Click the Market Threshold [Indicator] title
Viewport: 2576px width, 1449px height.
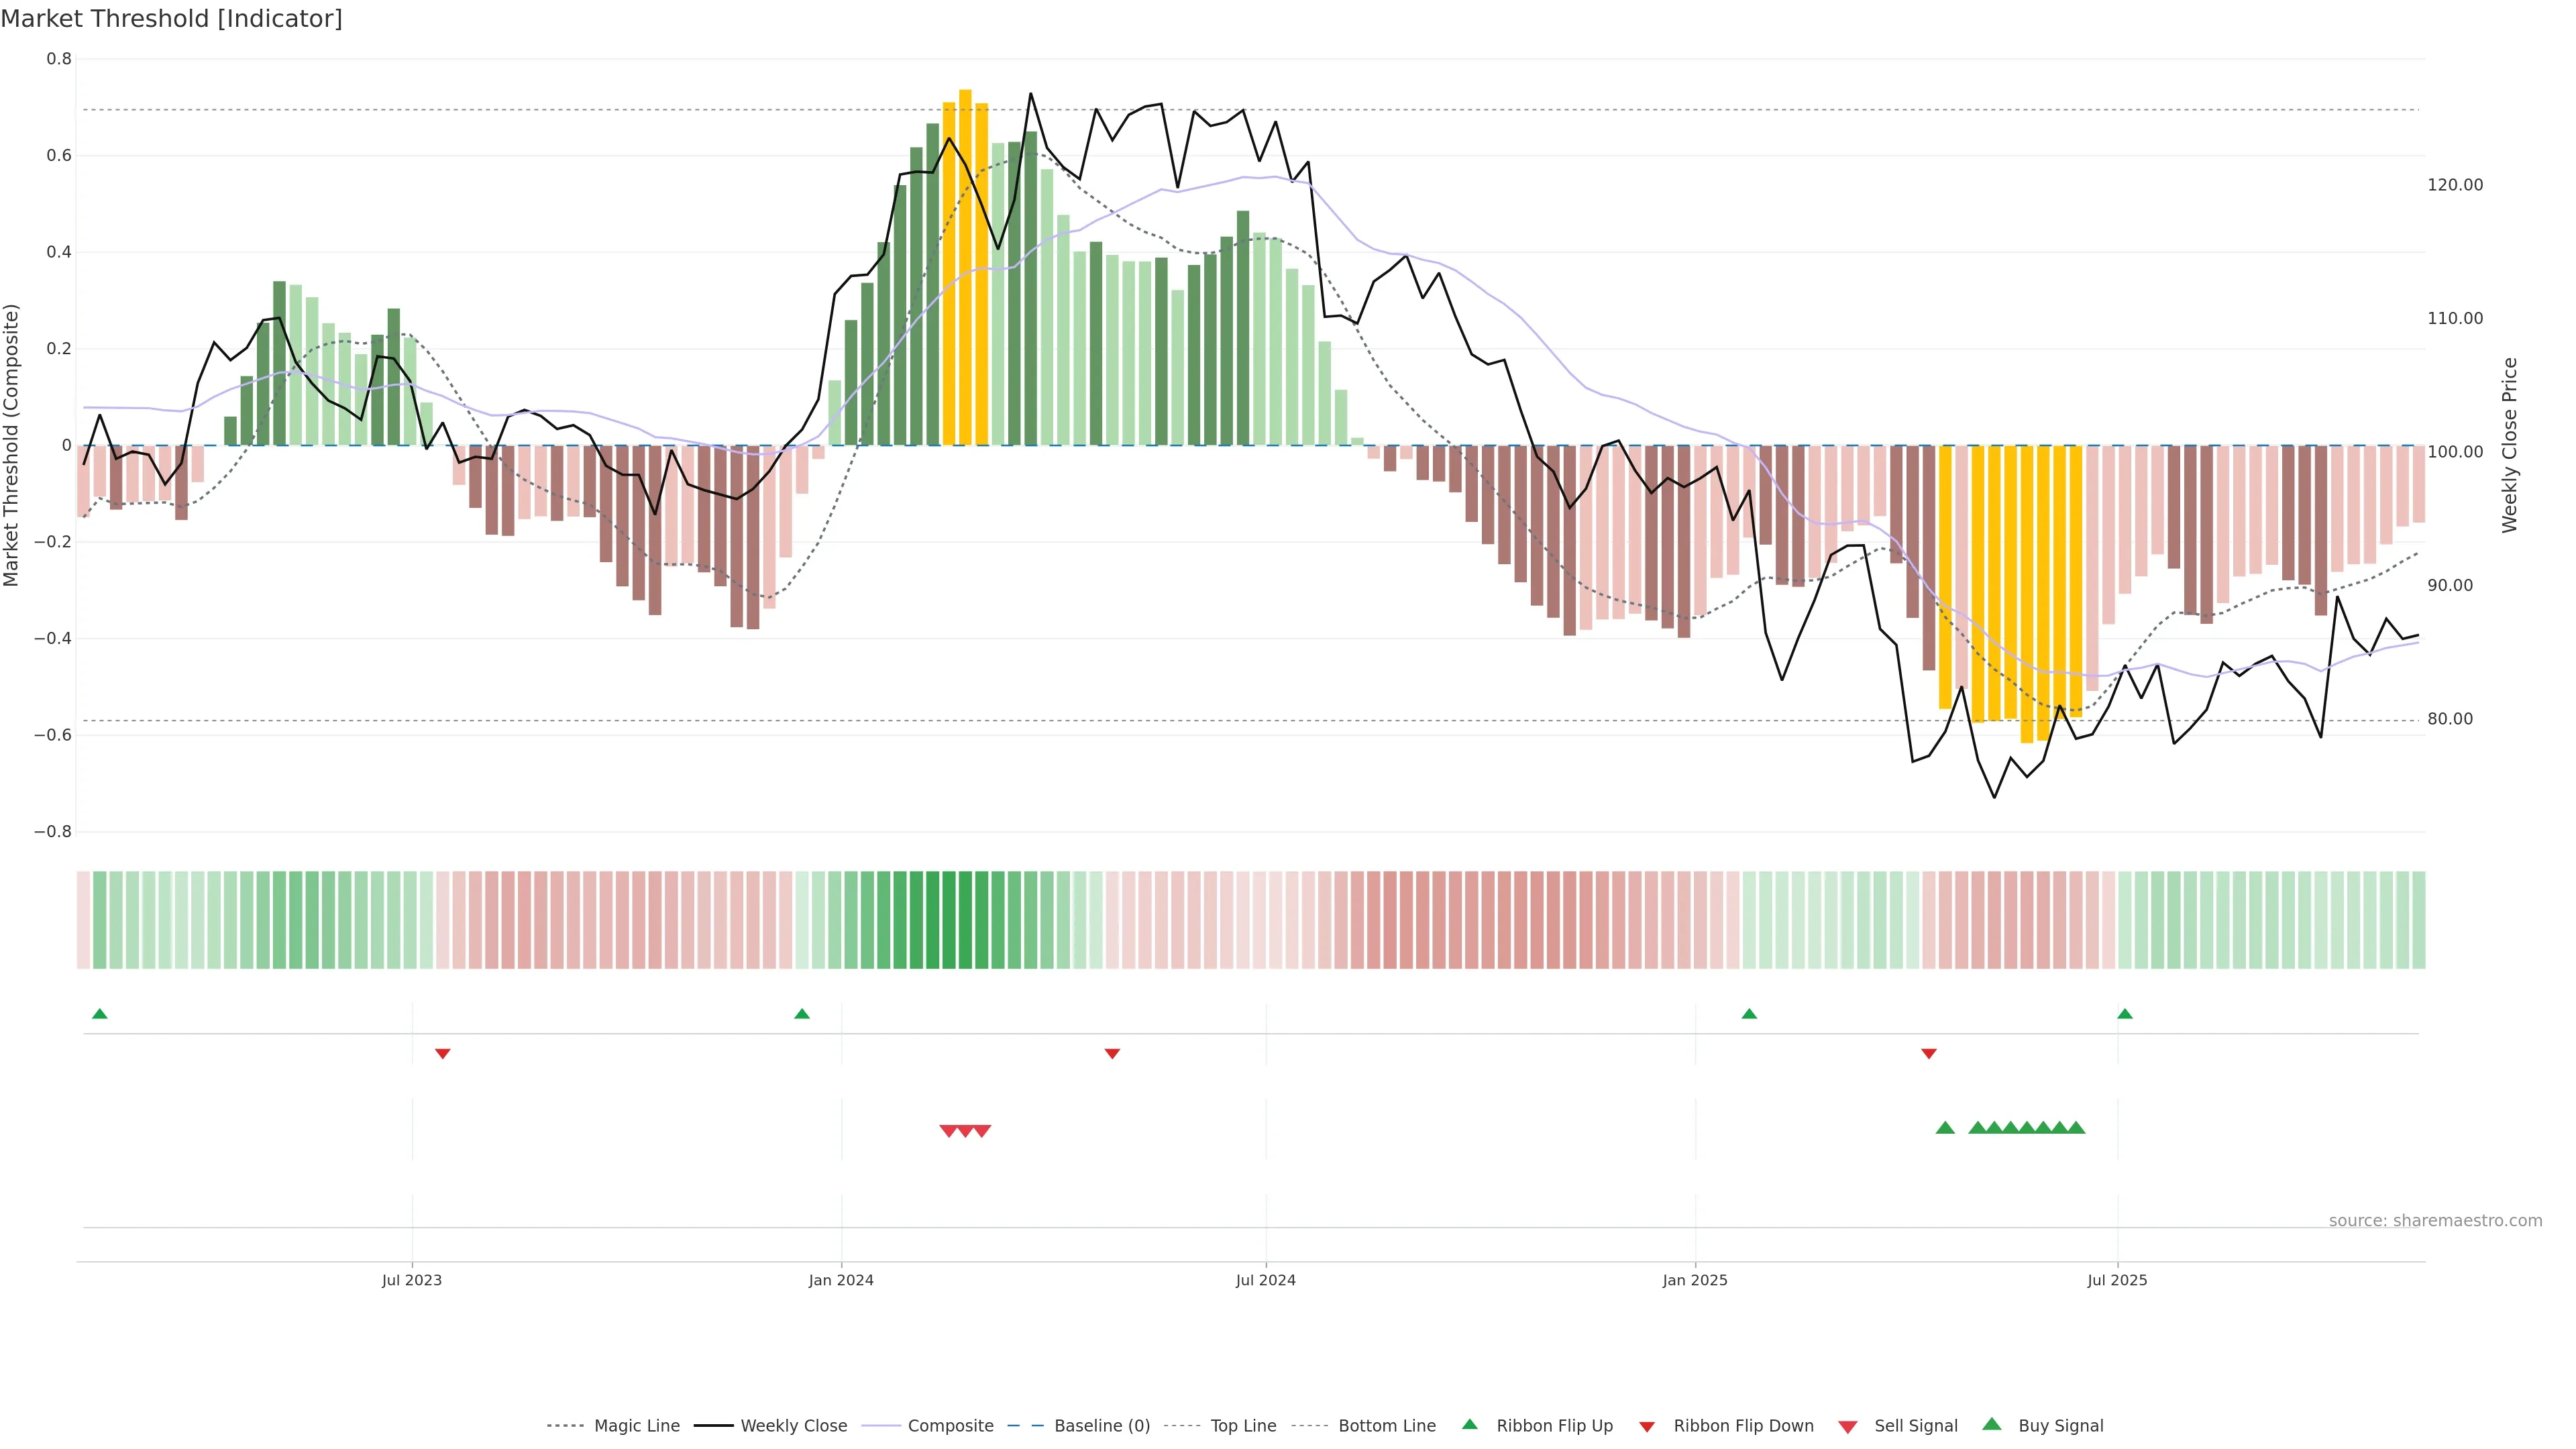pyautogui.click(x=171, y=19)
